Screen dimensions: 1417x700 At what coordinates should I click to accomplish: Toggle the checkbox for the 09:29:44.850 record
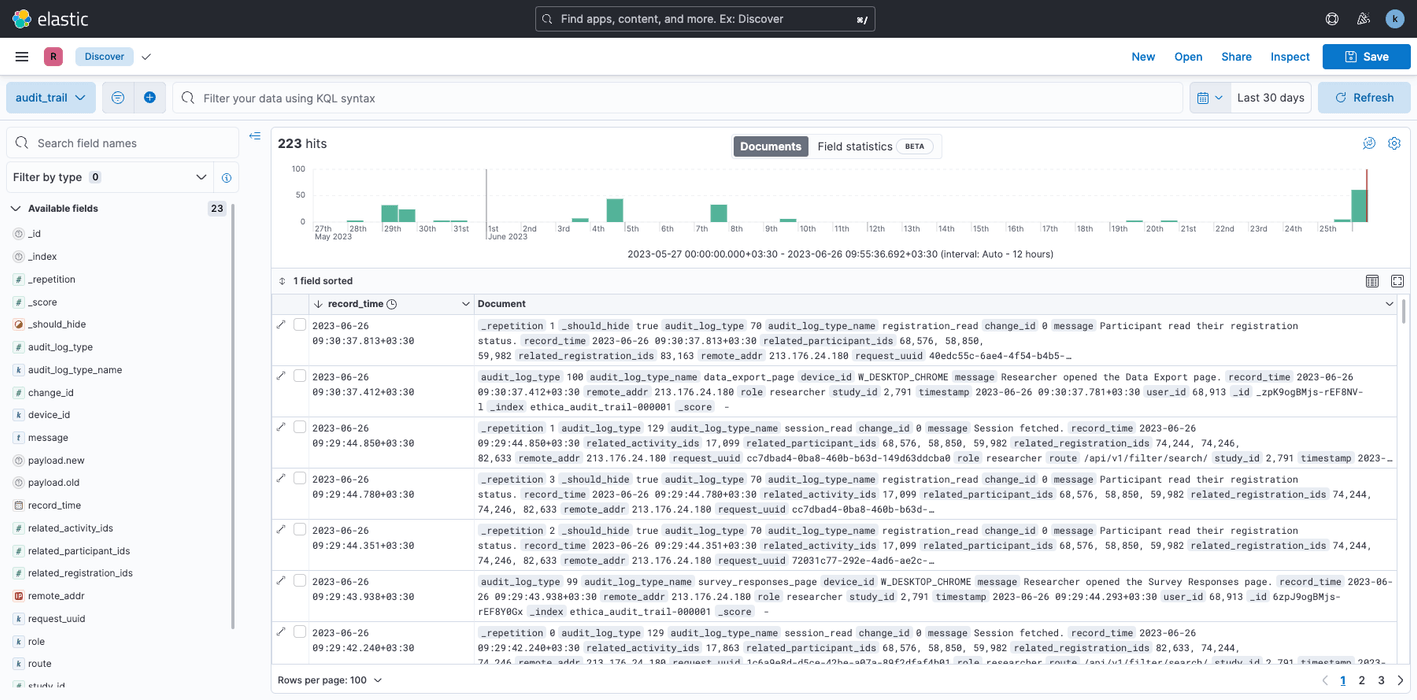coord(300,427)
